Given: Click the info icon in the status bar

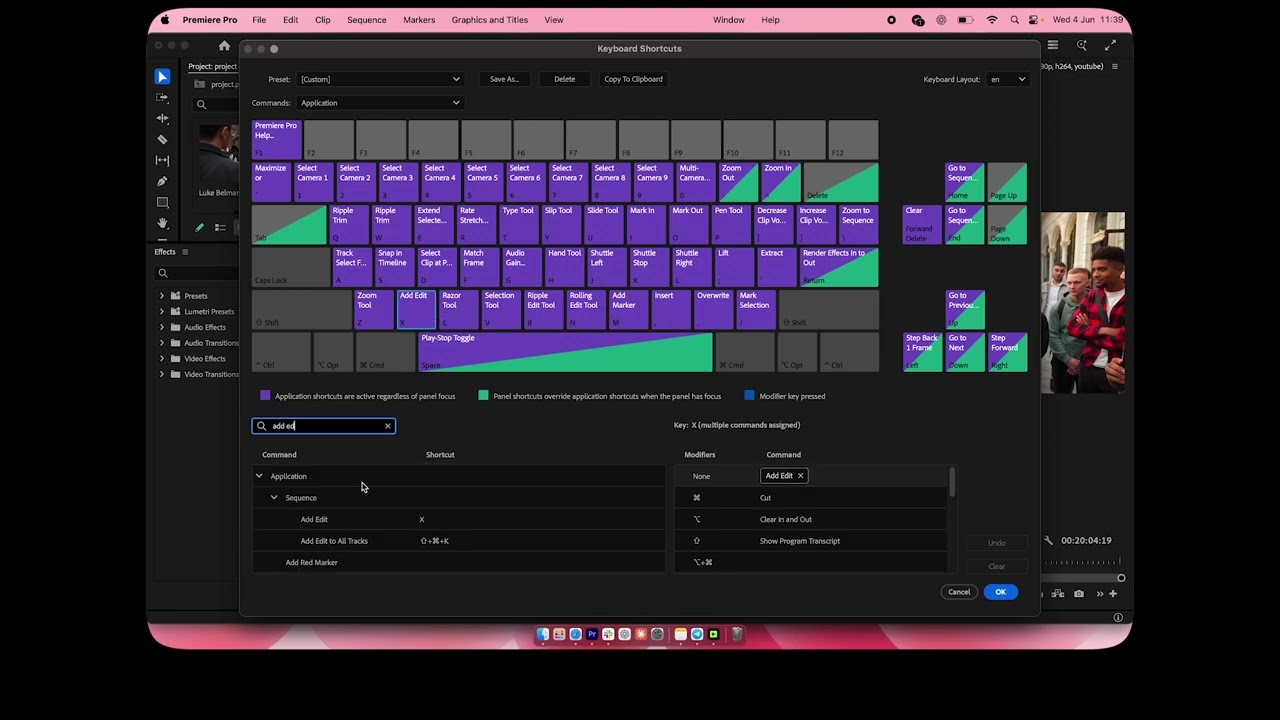Looking at the screenshot, I should pos(1118,618).
